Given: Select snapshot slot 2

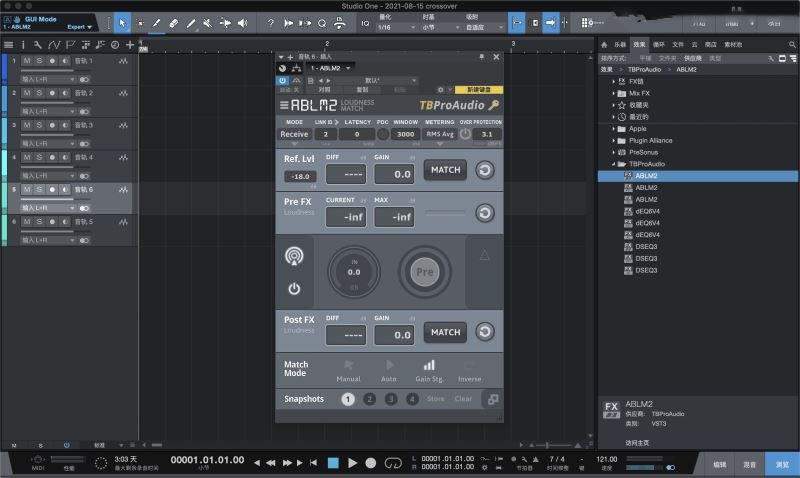Looking at the screenshot, I should [x=369, y=399].
